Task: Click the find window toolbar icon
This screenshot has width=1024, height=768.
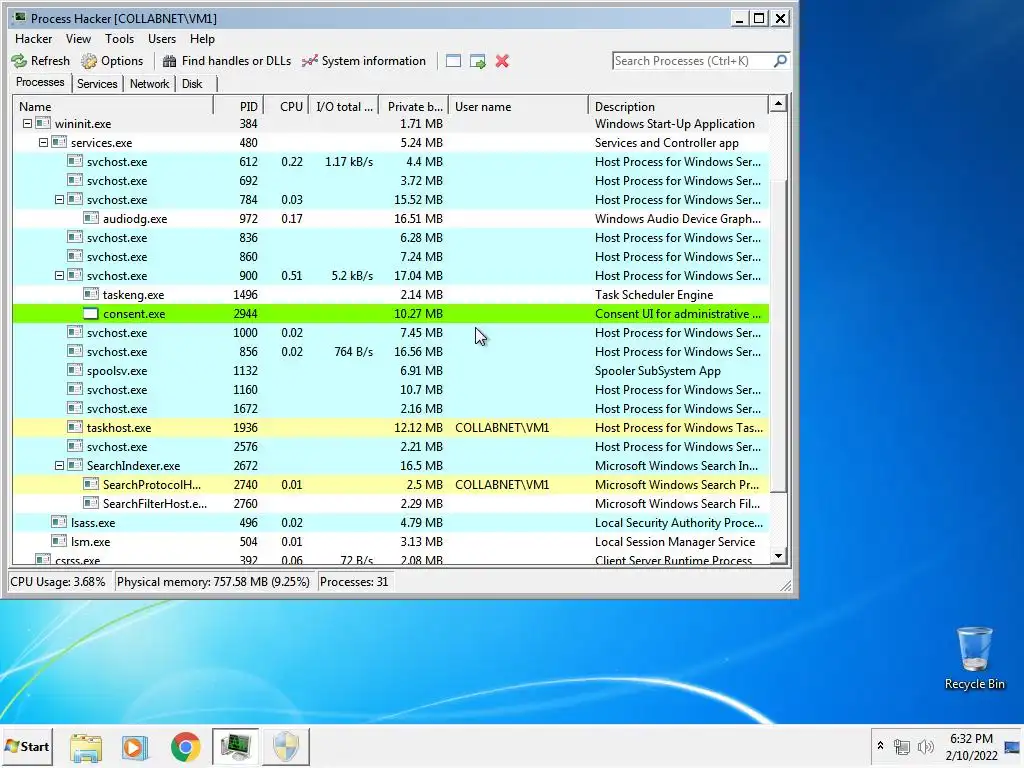Action: pyautogui.click(x=453, y=61)
